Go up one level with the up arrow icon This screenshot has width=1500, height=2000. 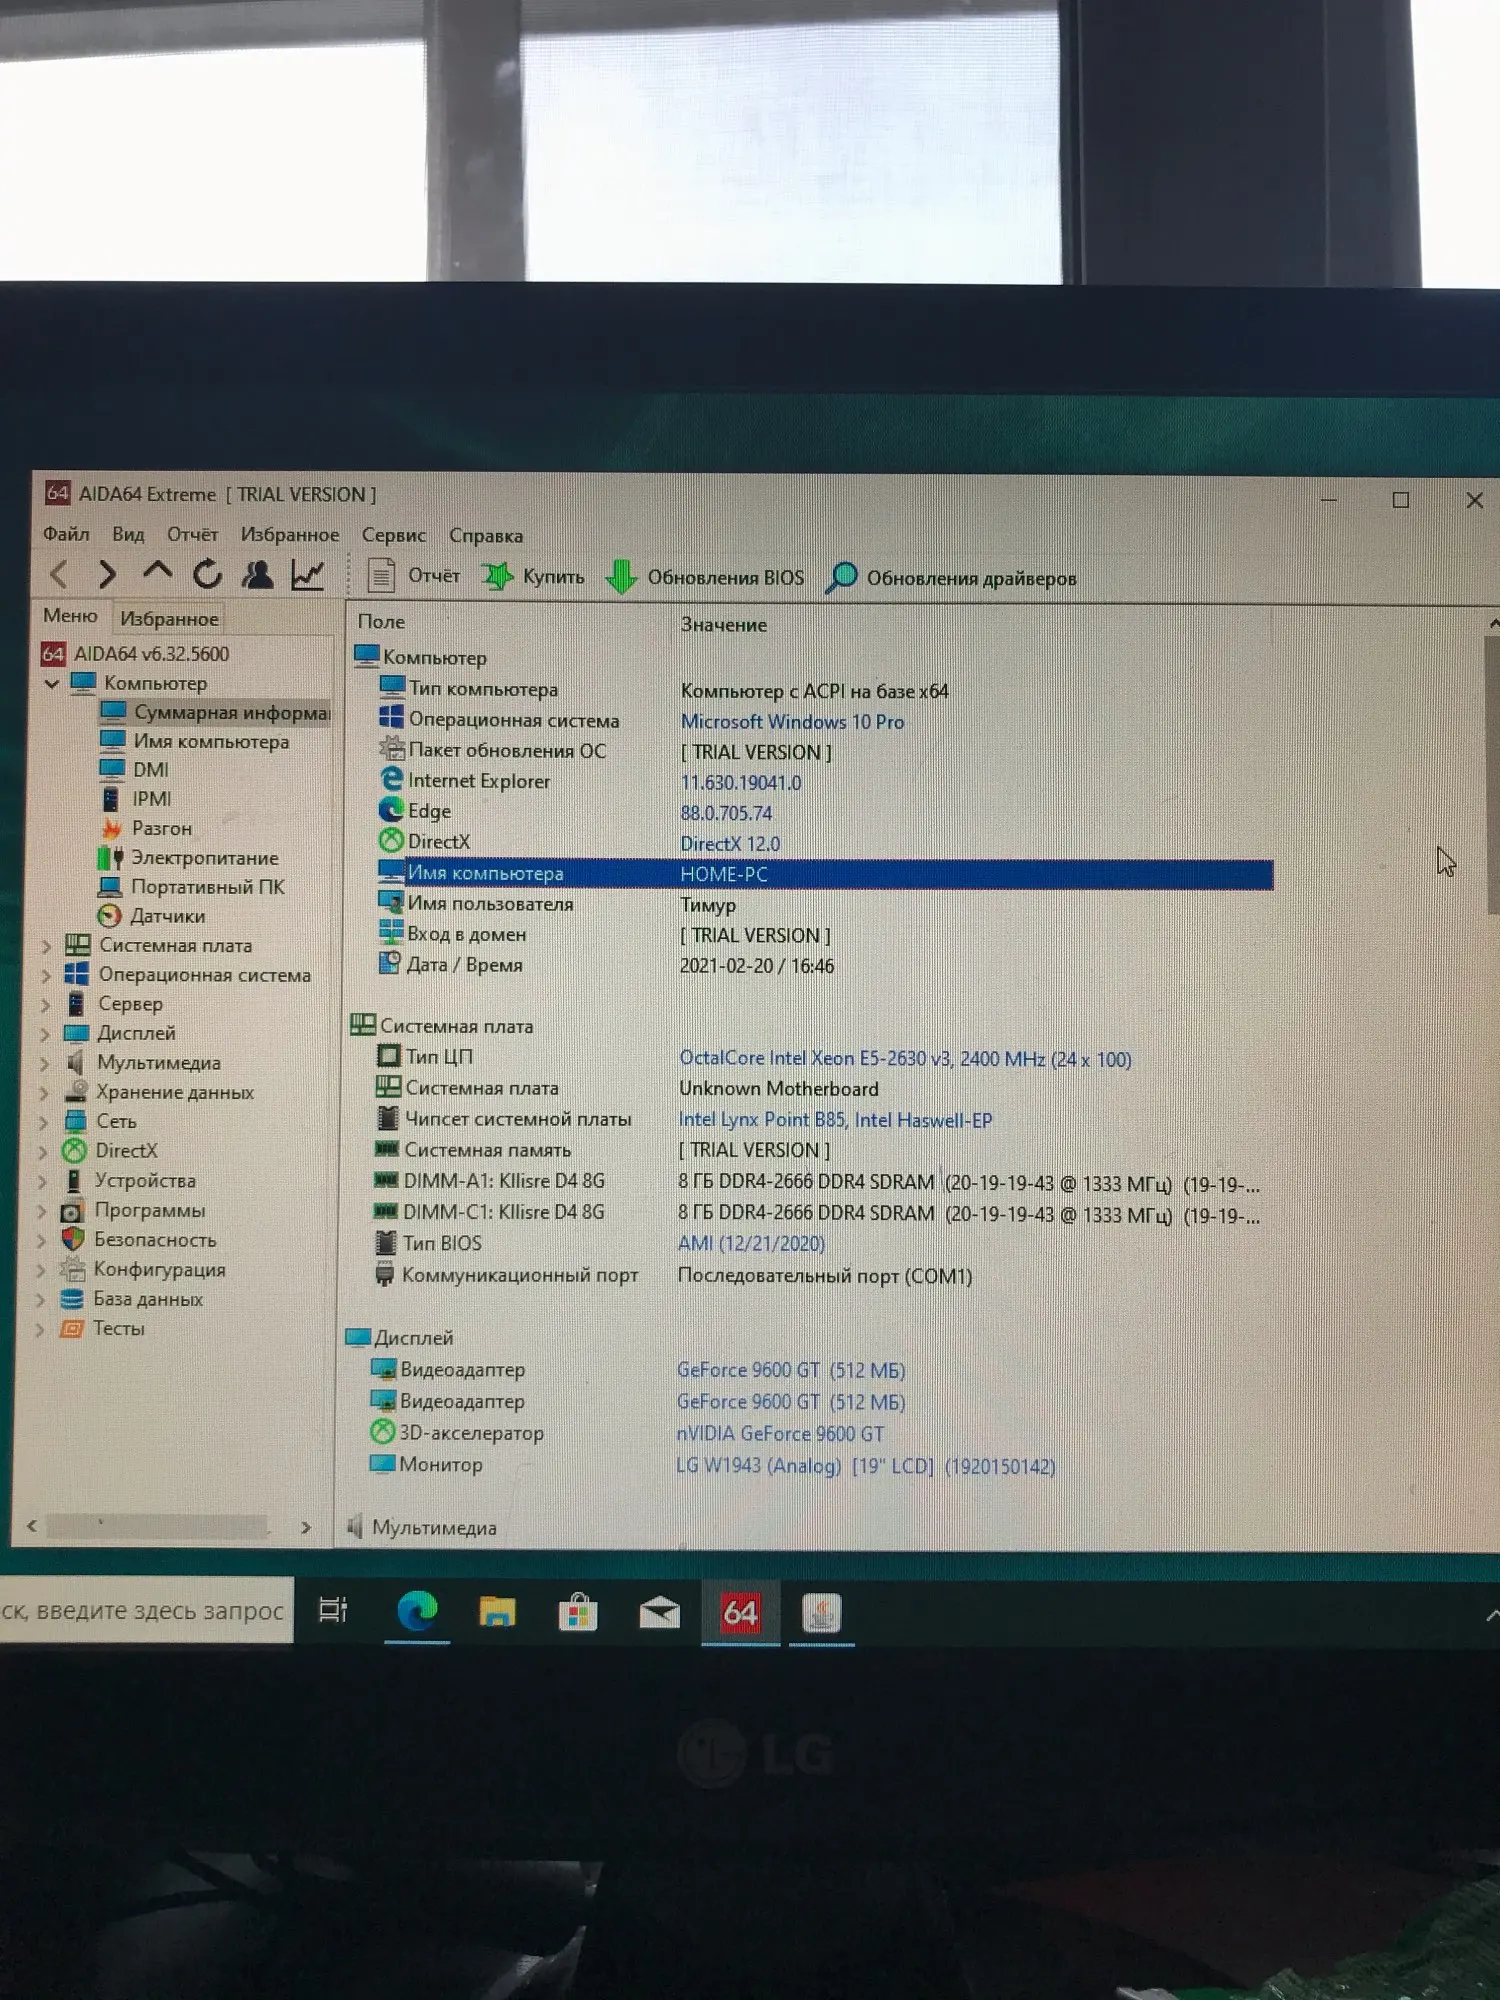157,572
